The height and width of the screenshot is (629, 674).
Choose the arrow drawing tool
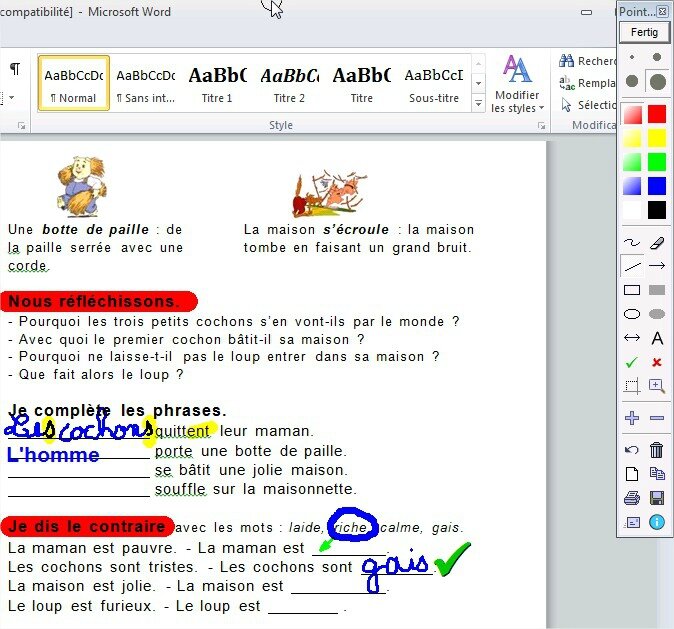coord(657,266)
